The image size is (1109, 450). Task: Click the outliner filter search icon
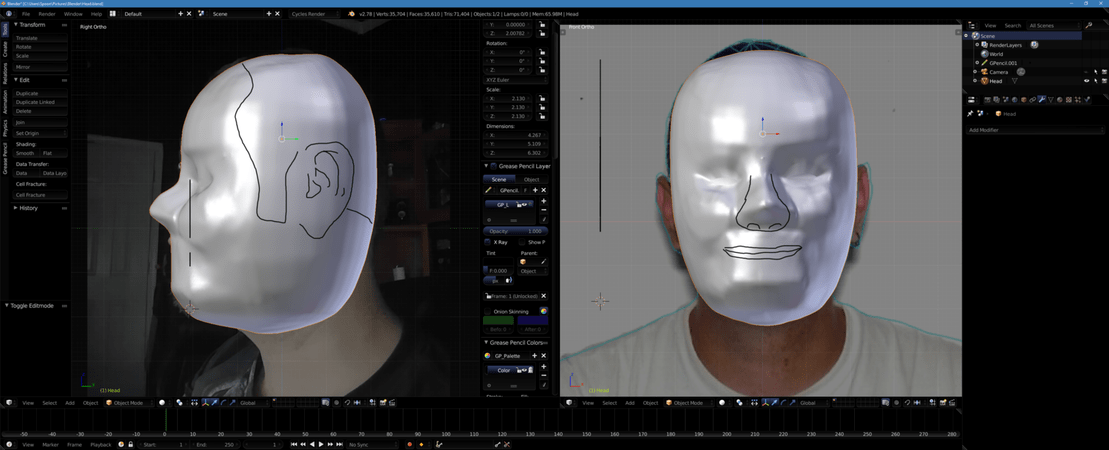[1089, 25]
